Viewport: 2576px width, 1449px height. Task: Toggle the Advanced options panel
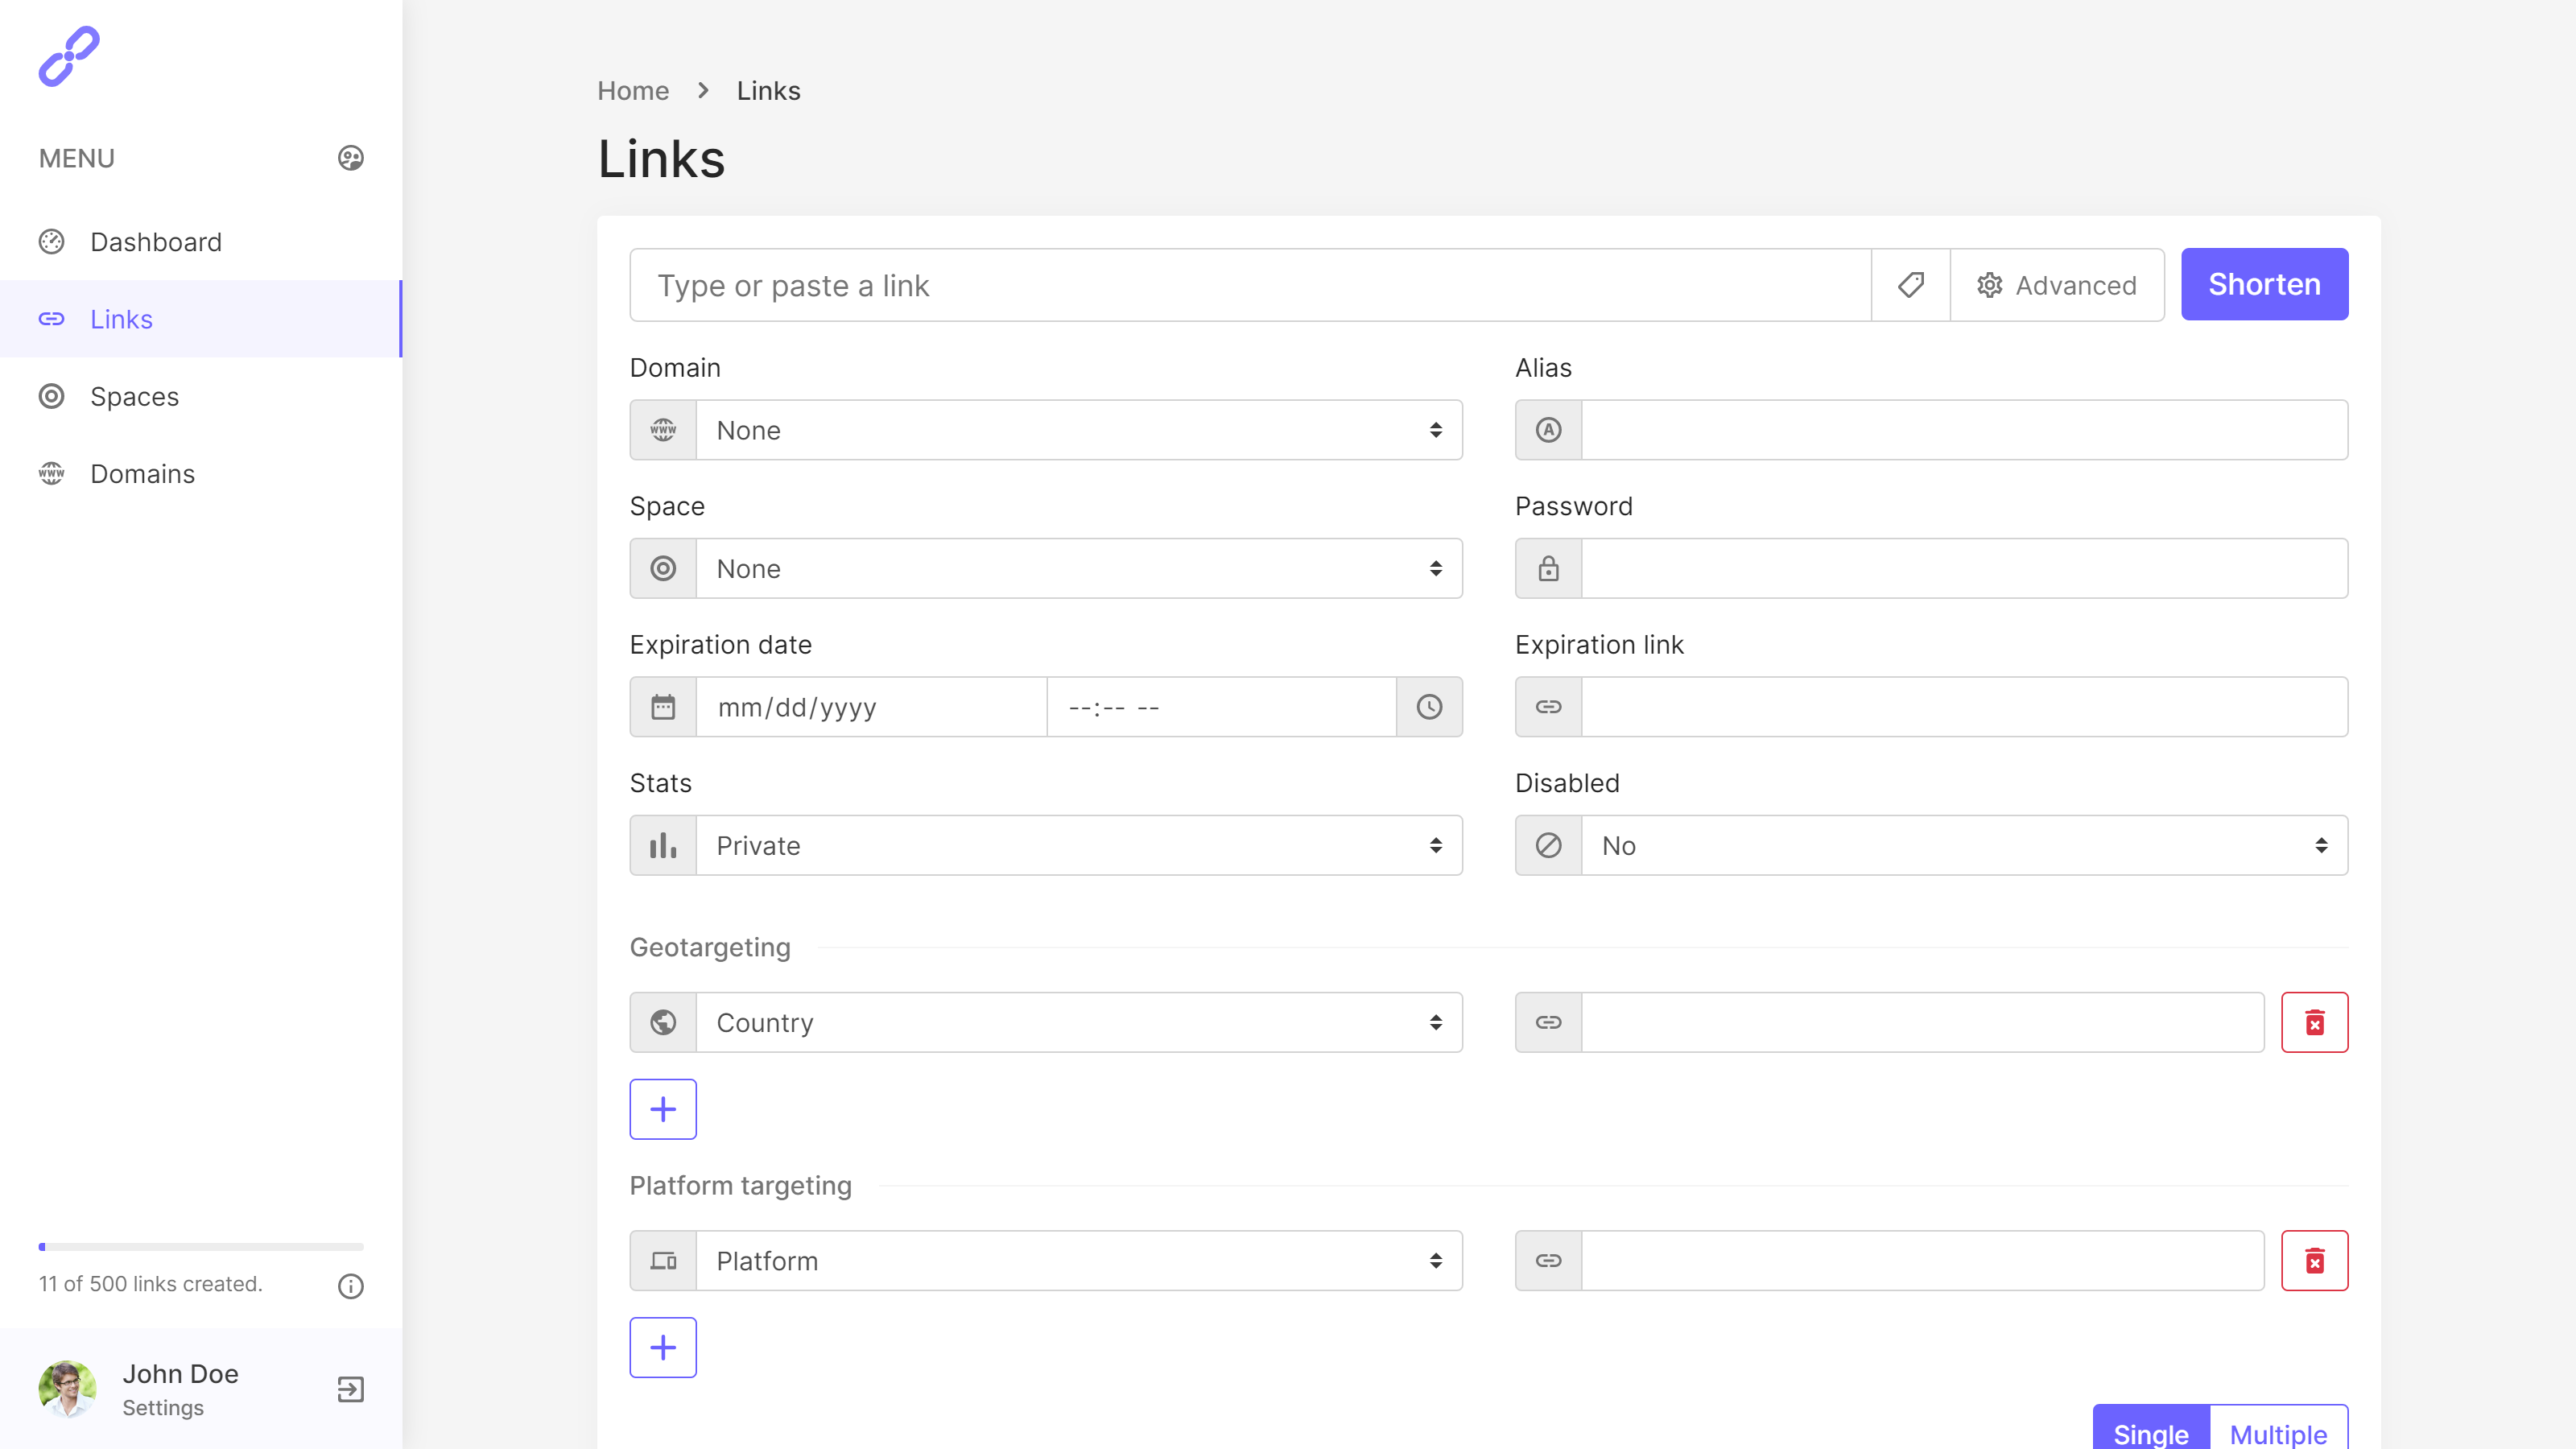[x=2057, y=285]
